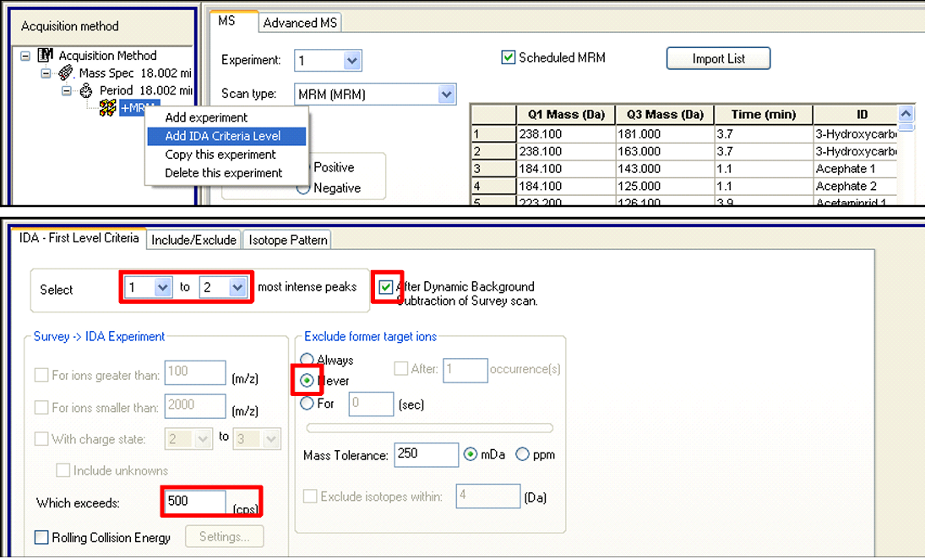Check With charge state checkbox
936x560 pixels.
tap(41, 439)
